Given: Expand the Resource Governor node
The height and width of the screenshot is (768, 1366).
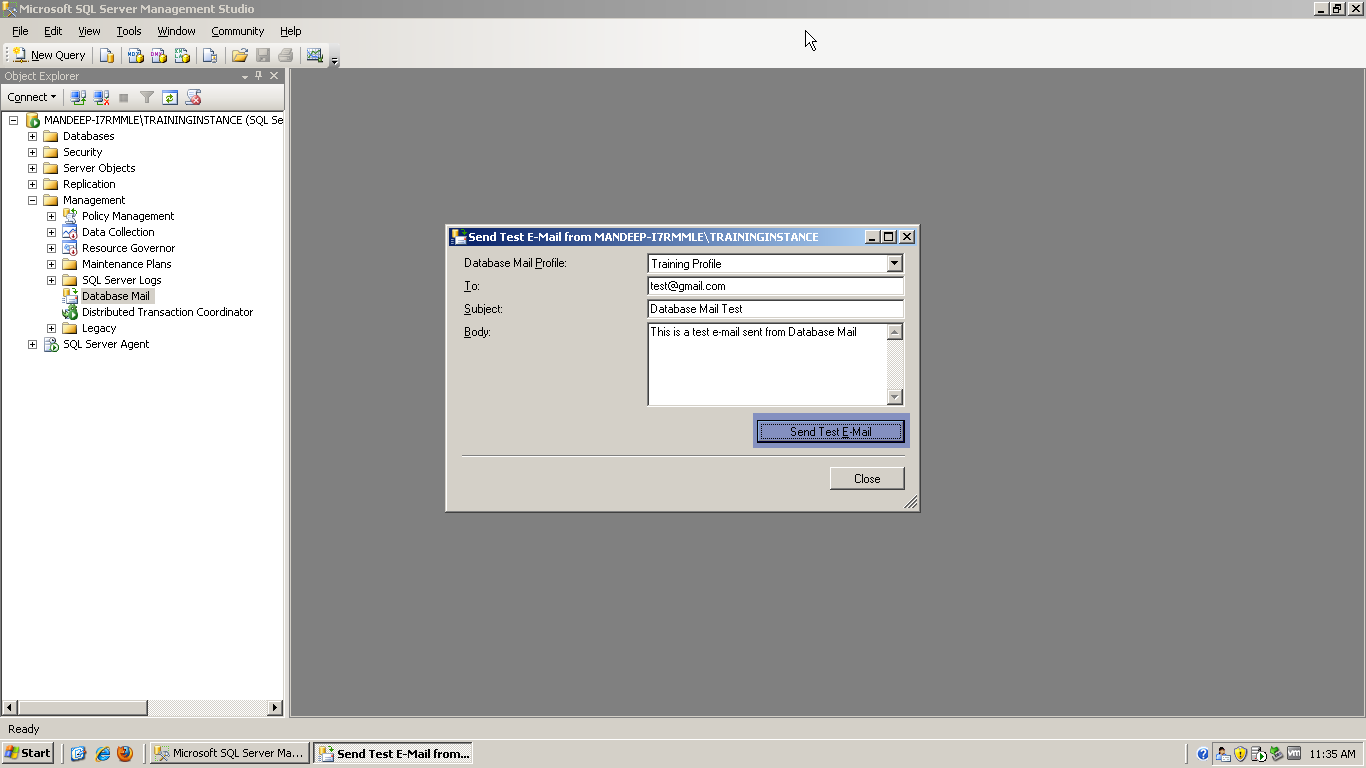Looking at the screenshot, I should tap(51, 248).
